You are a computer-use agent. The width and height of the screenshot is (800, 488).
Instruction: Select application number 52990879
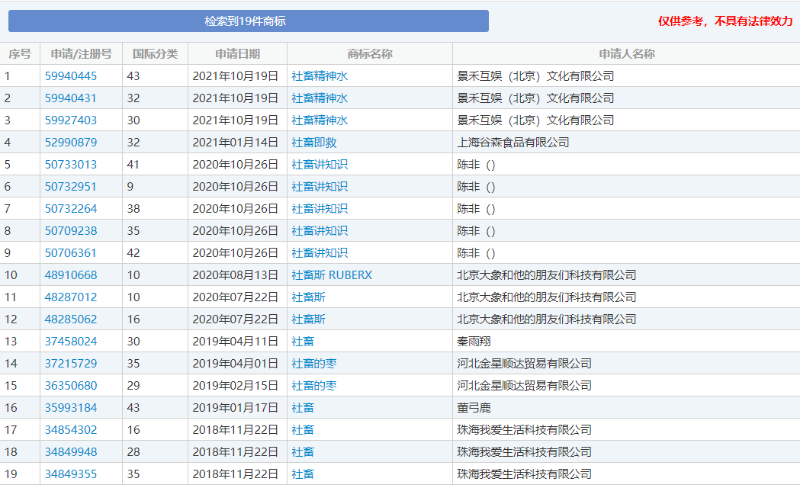point(71,142)
